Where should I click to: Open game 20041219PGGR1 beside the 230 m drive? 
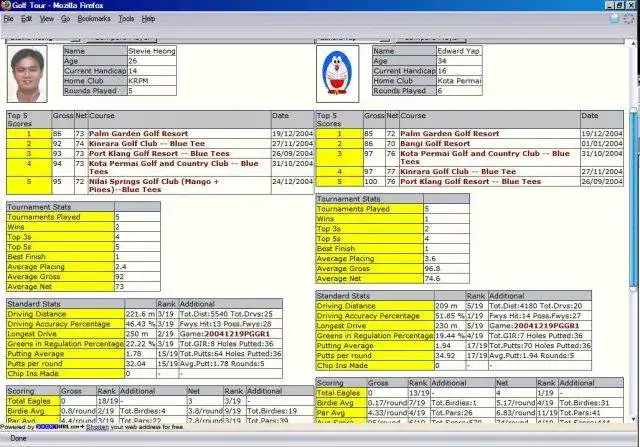coord(546,326)
